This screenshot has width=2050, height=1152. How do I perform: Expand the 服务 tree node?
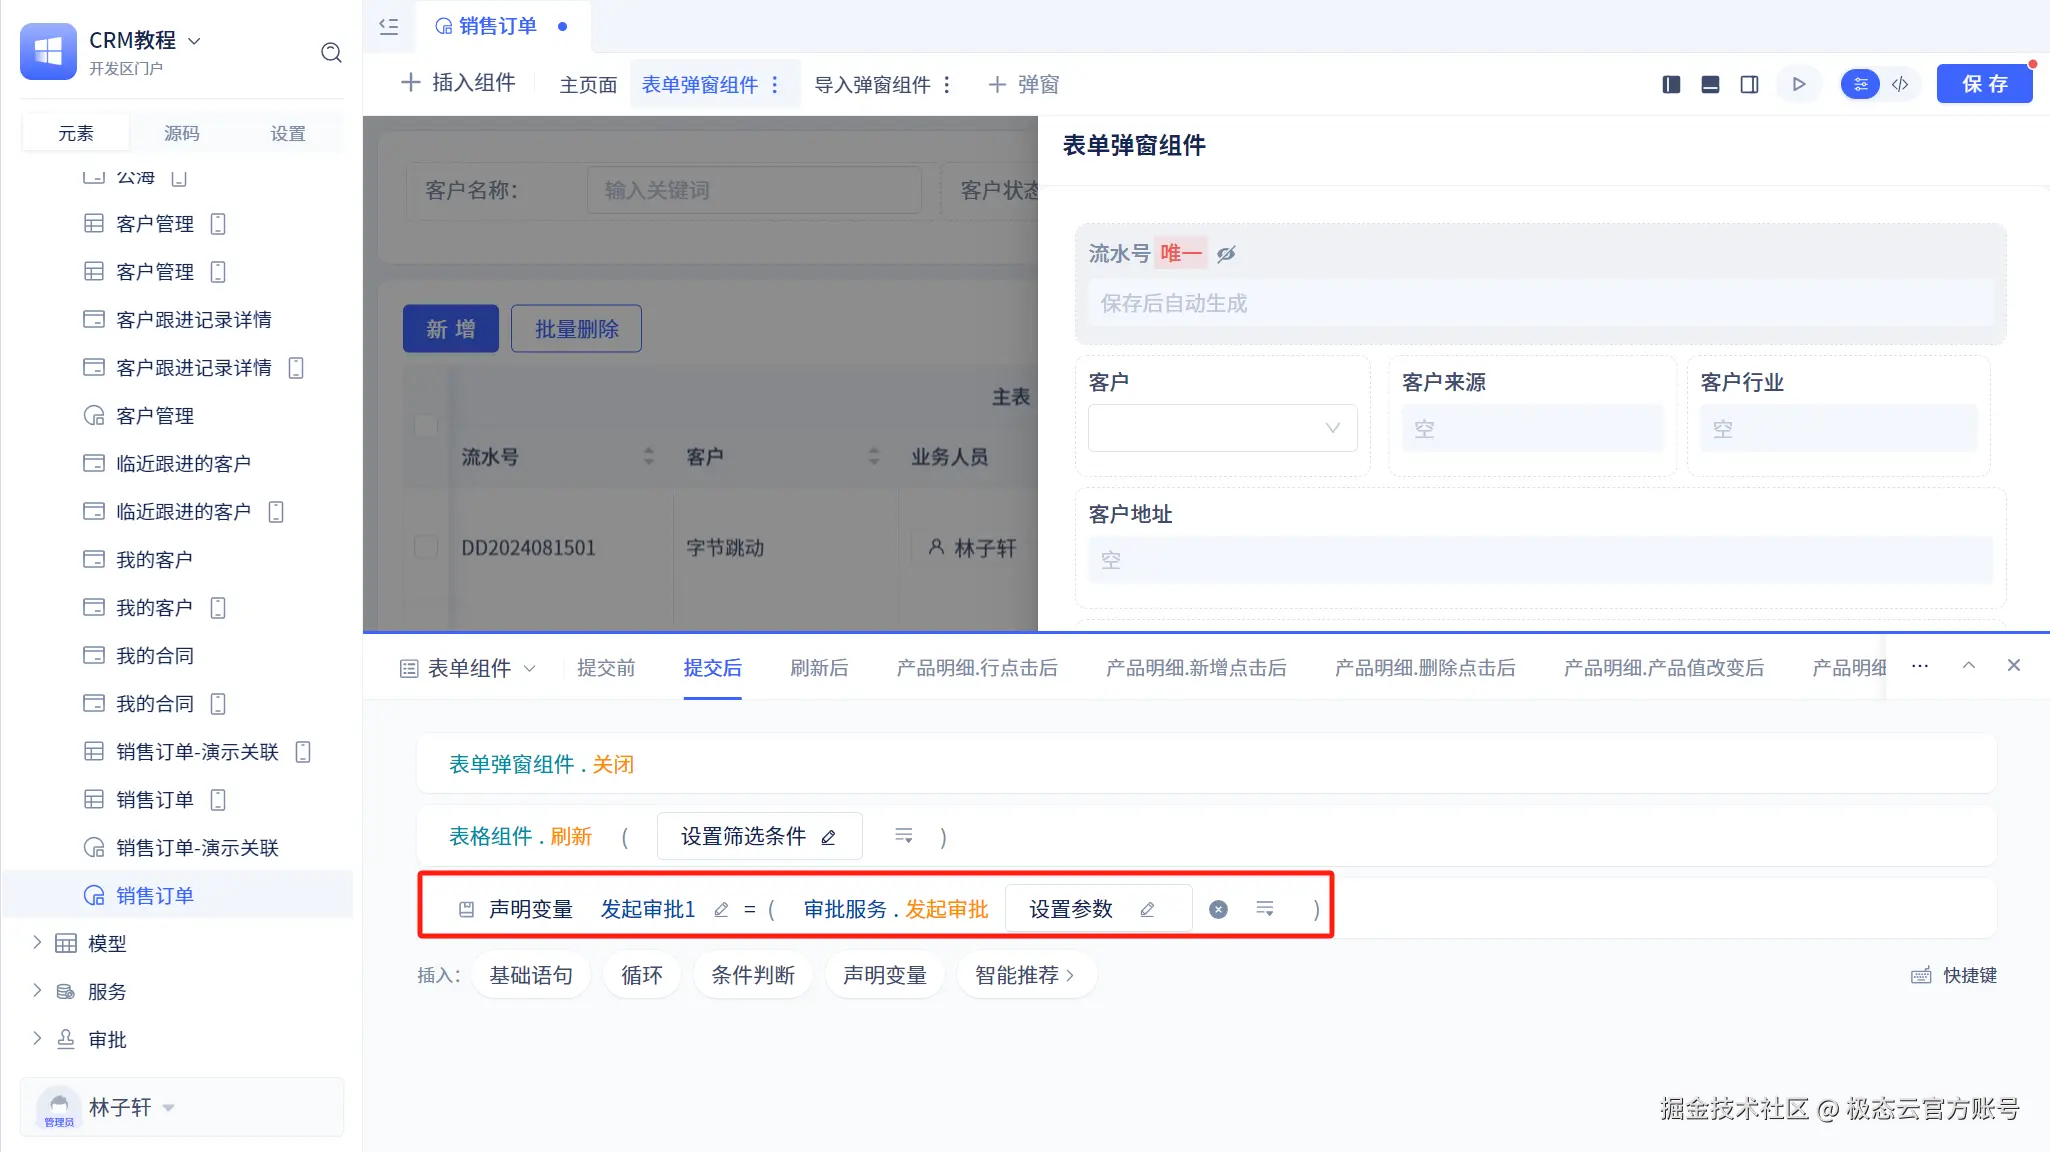pyautogui.click(x=37, y=990)
